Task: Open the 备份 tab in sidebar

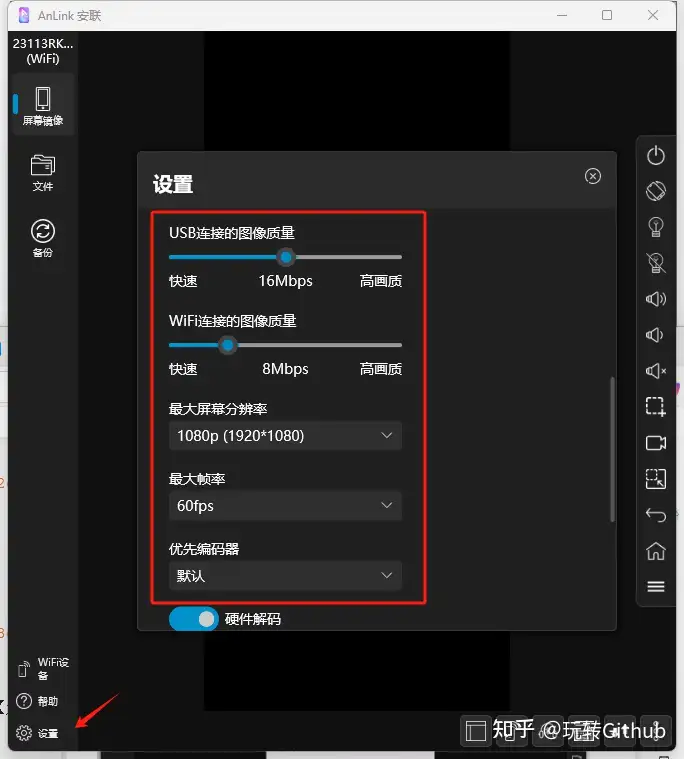Action: click(43, 239)
